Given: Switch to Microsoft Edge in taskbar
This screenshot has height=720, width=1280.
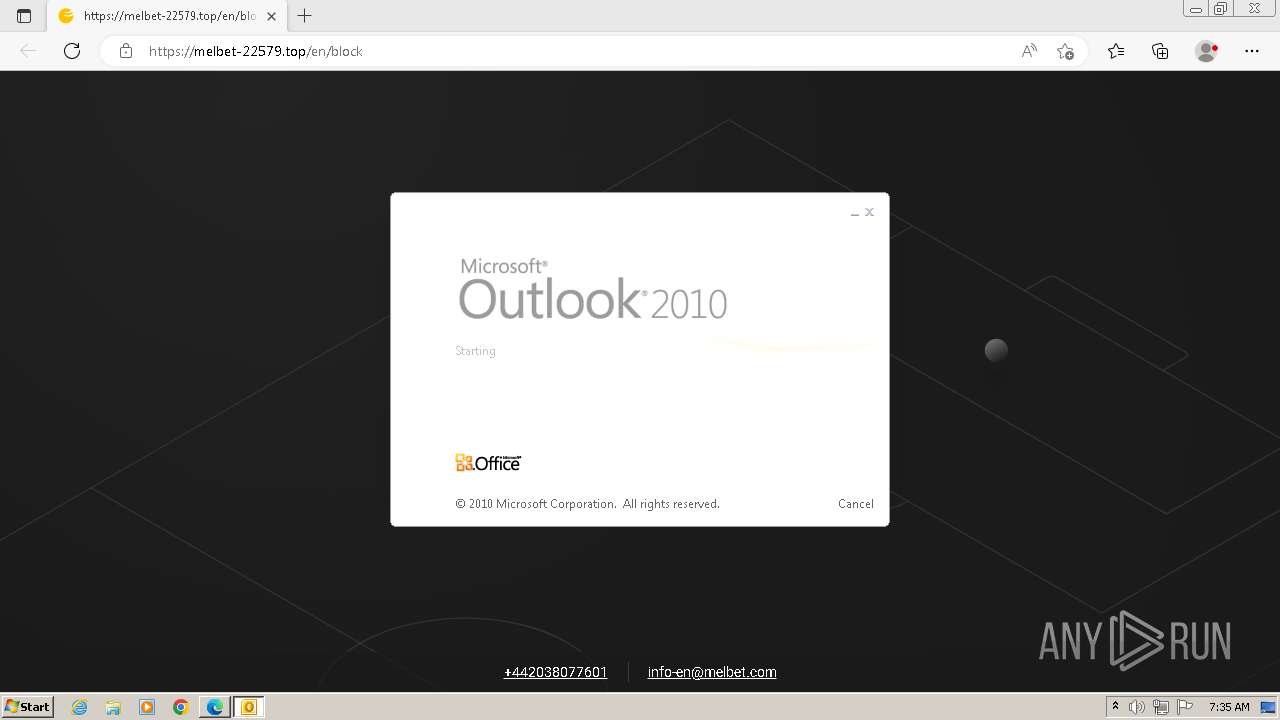Looking at the screenshot, I should [215, 707].
